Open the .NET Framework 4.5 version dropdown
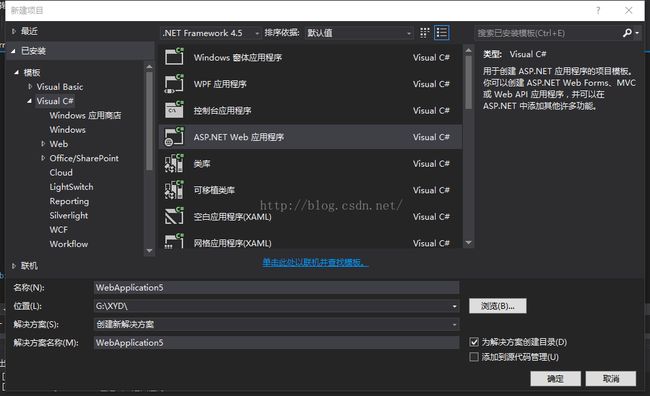This screenshot has width=650, height=396. click(x=211, y=33)
